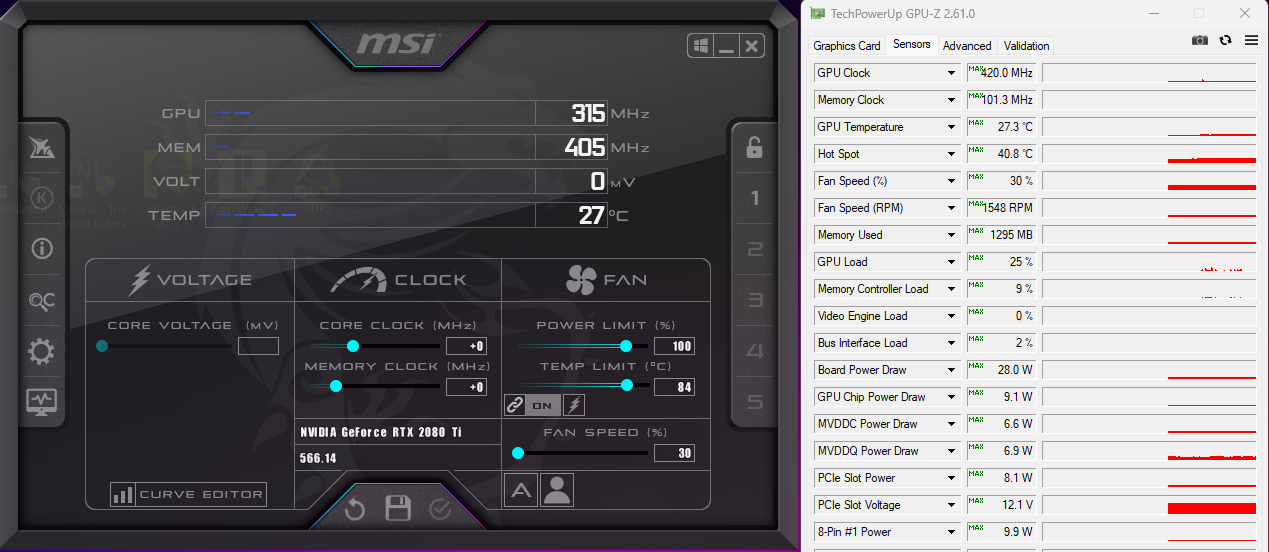This screenshot has width=1269, height=552.
Task: Open the Video Engine Load dropdown
Action: [951, 316]
